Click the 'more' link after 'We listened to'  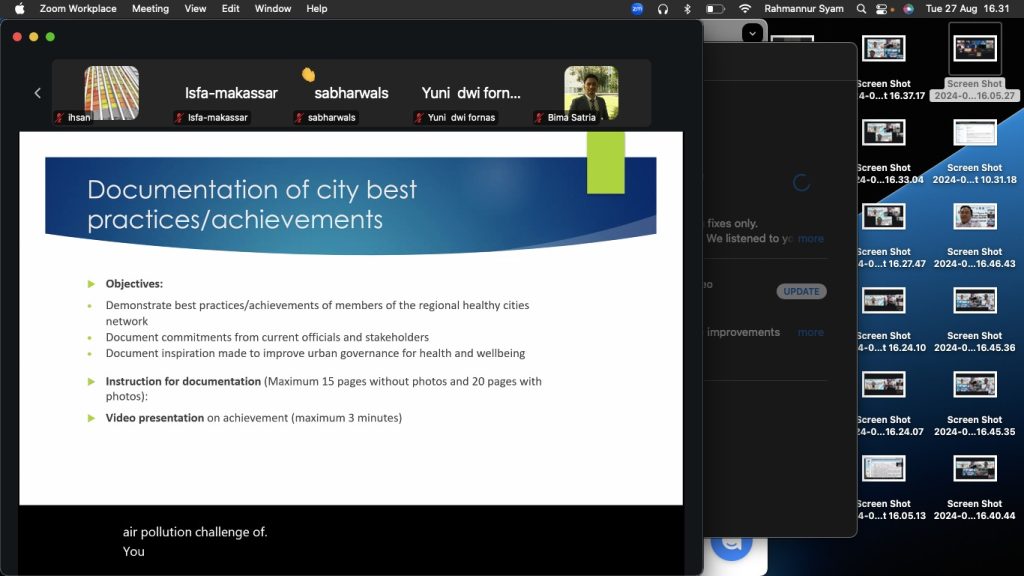(810, 238)
